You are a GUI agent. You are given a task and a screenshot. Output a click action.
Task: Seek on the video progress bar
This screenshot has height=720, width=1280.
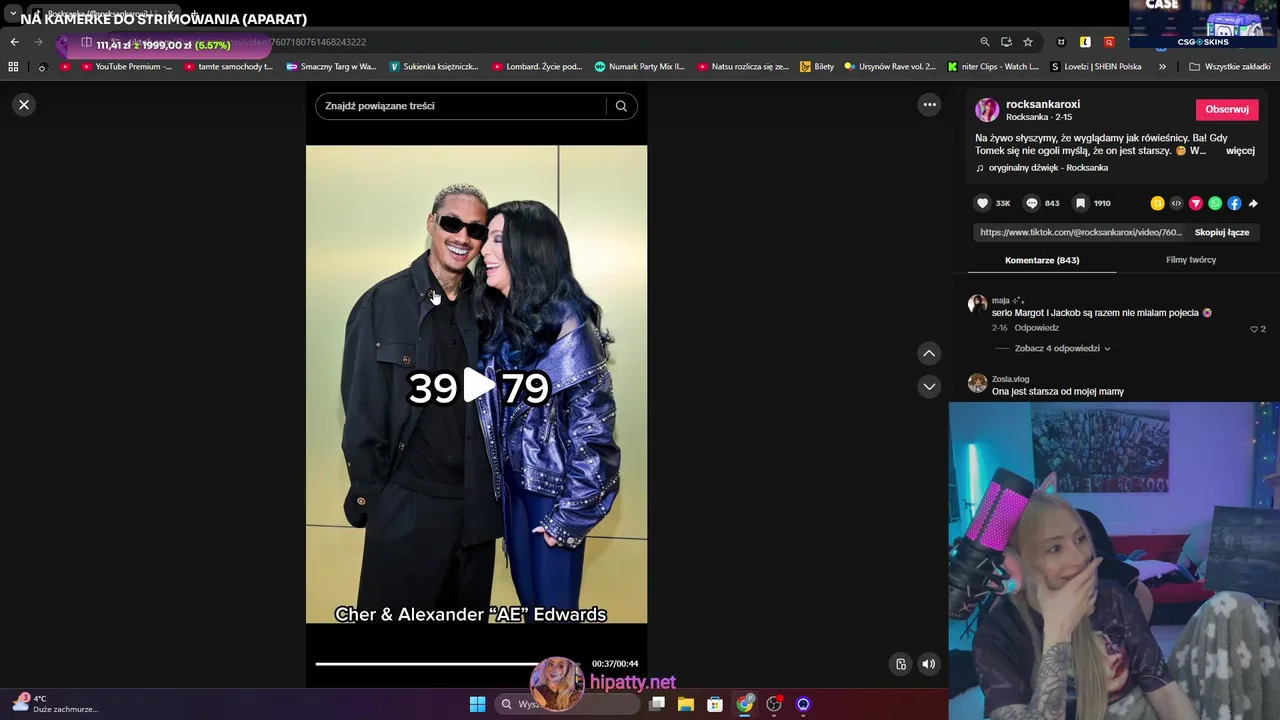[450, 664]
